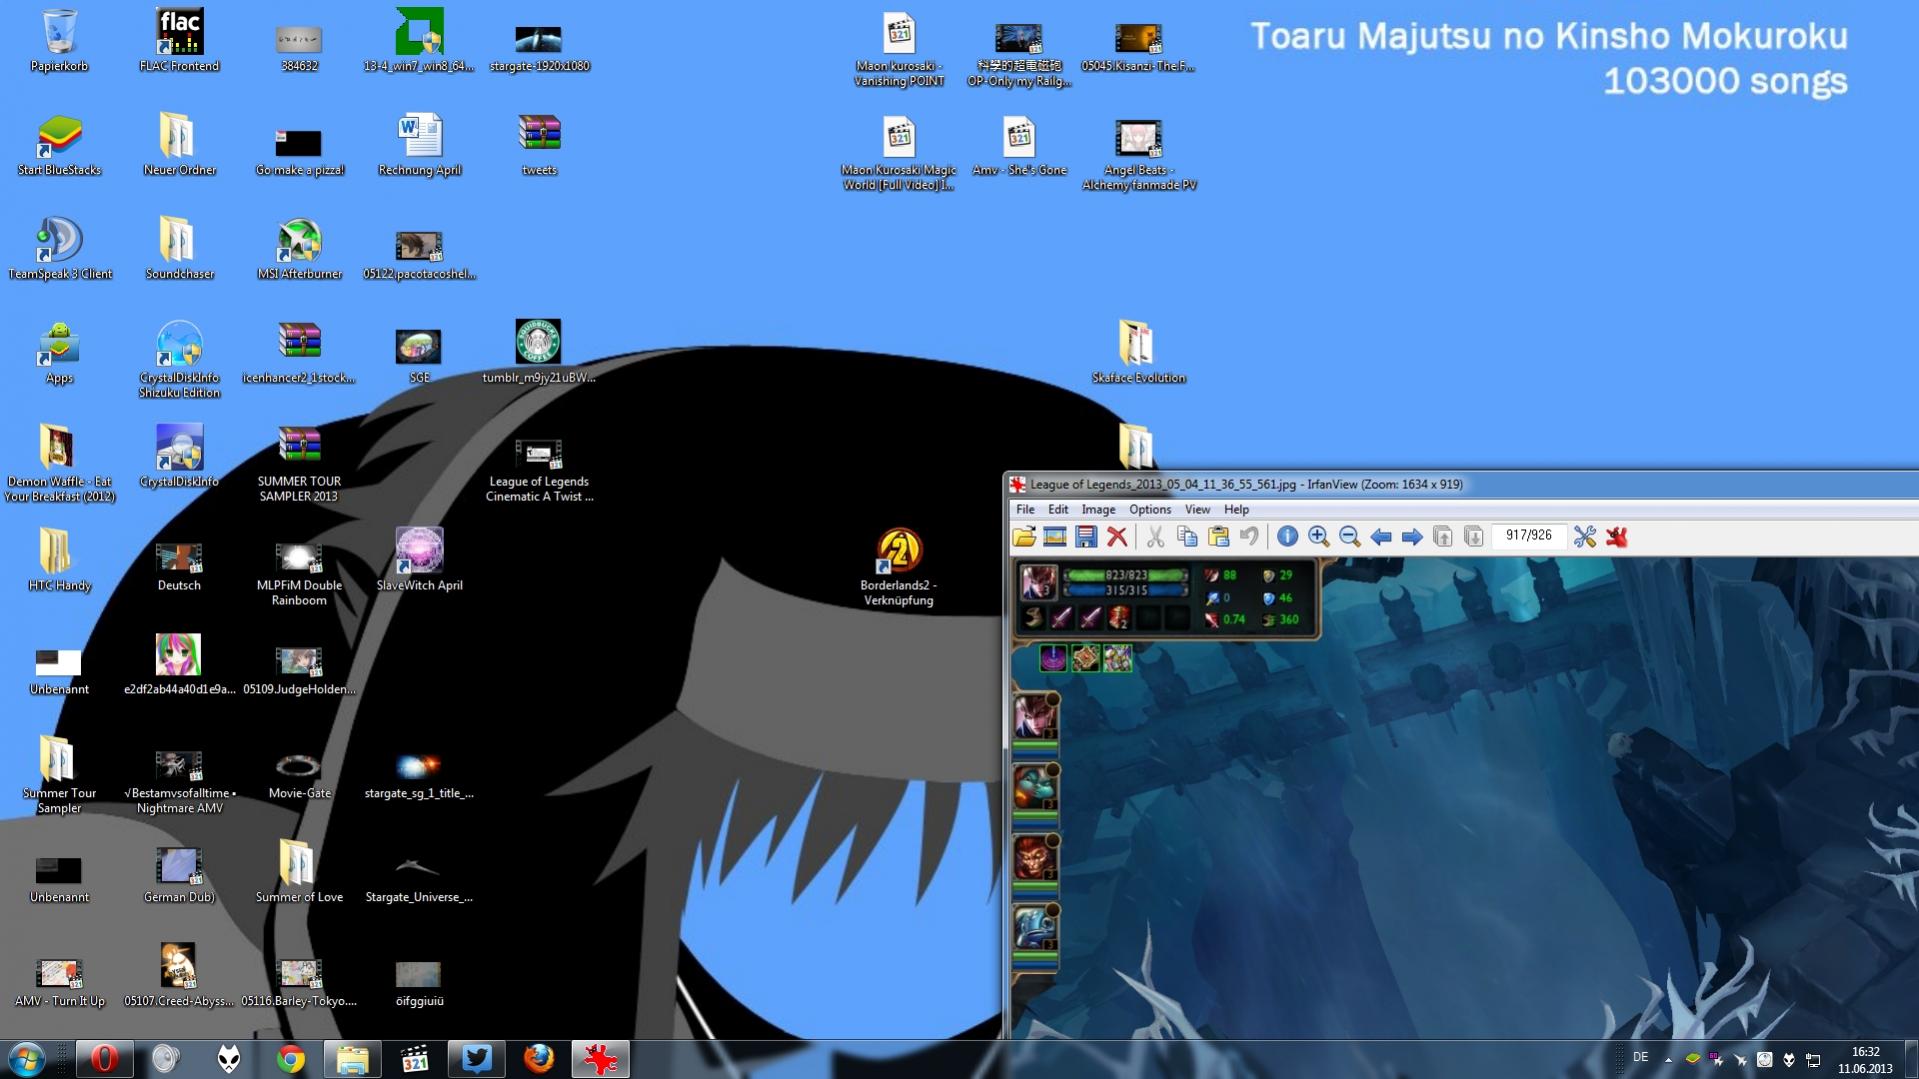Screen dimensions: 1919x1079
Task: Open Opera from the taskbar
Action: point(104,1059)
